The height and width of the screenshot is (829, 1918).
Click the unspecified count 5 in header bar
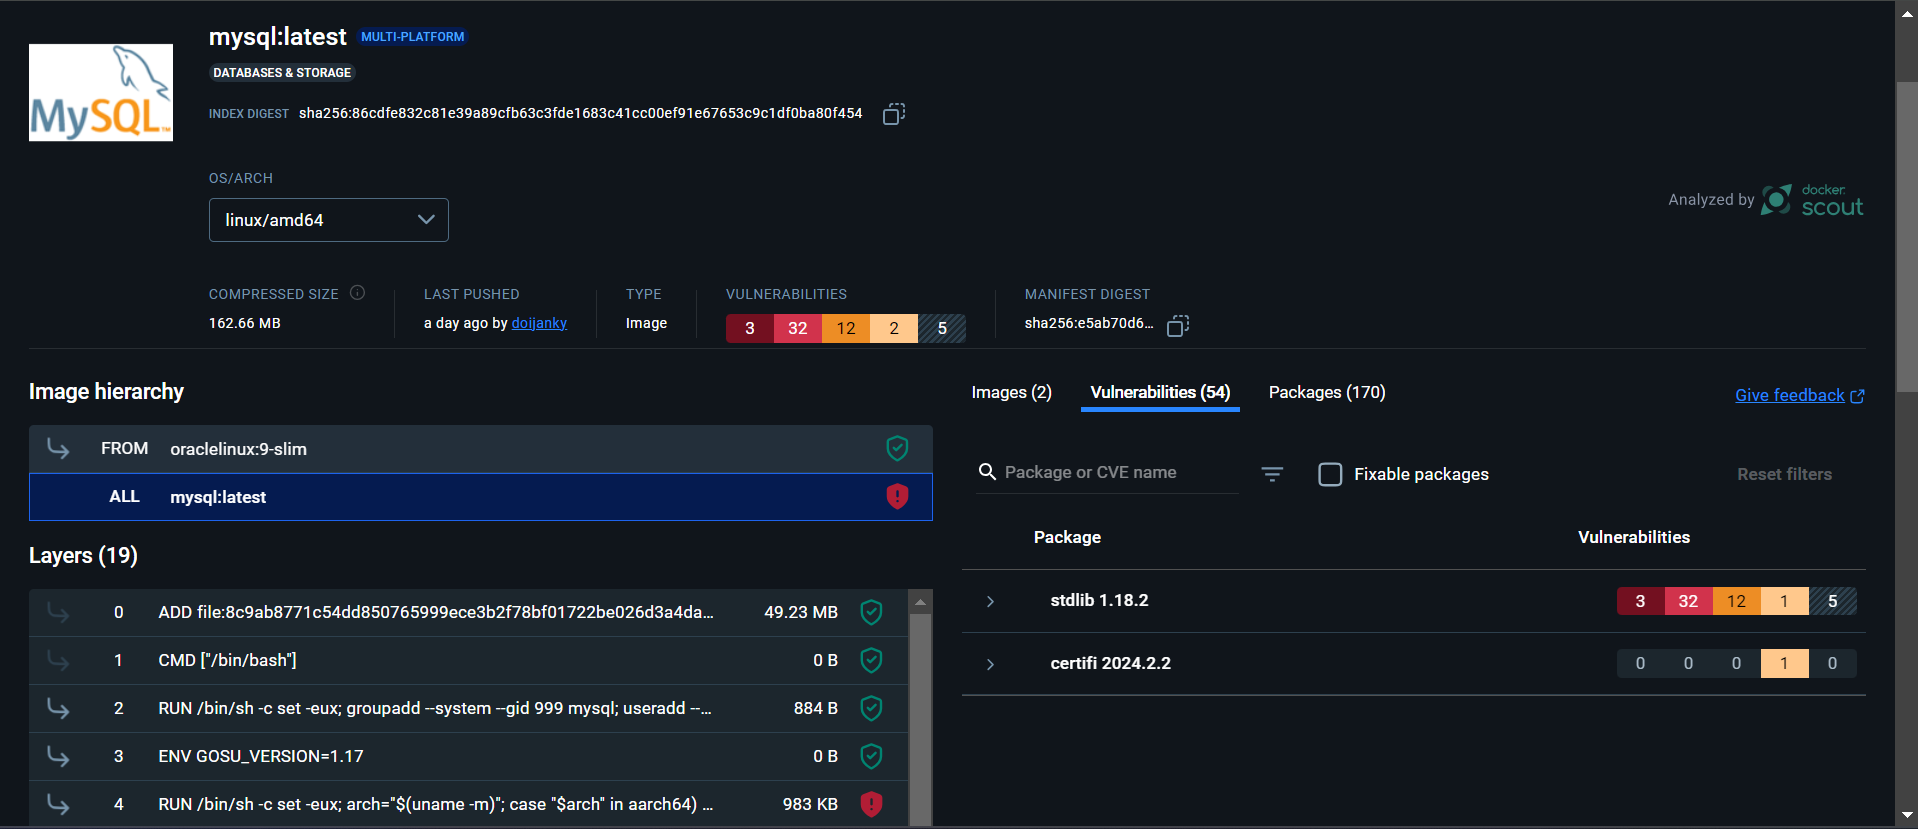click(x=942, y=328)
